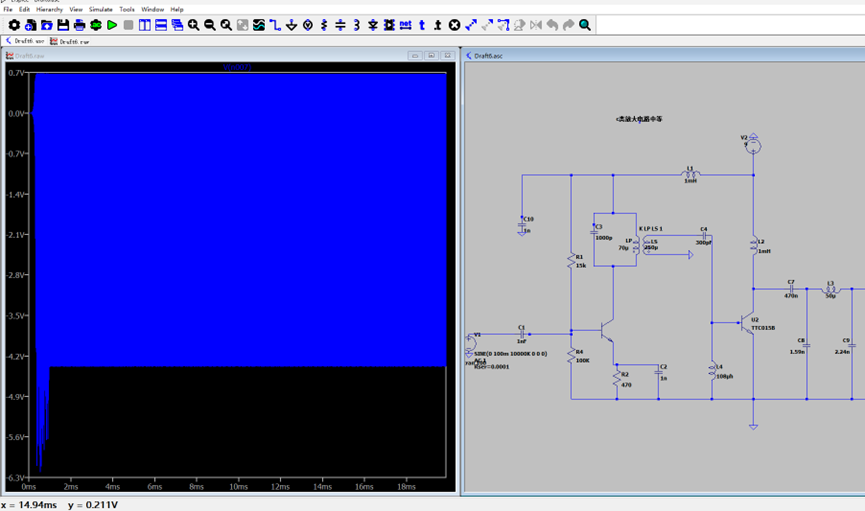Open the search magnifier at toolbar end
865x511 pixels.
tap(585, 25)
